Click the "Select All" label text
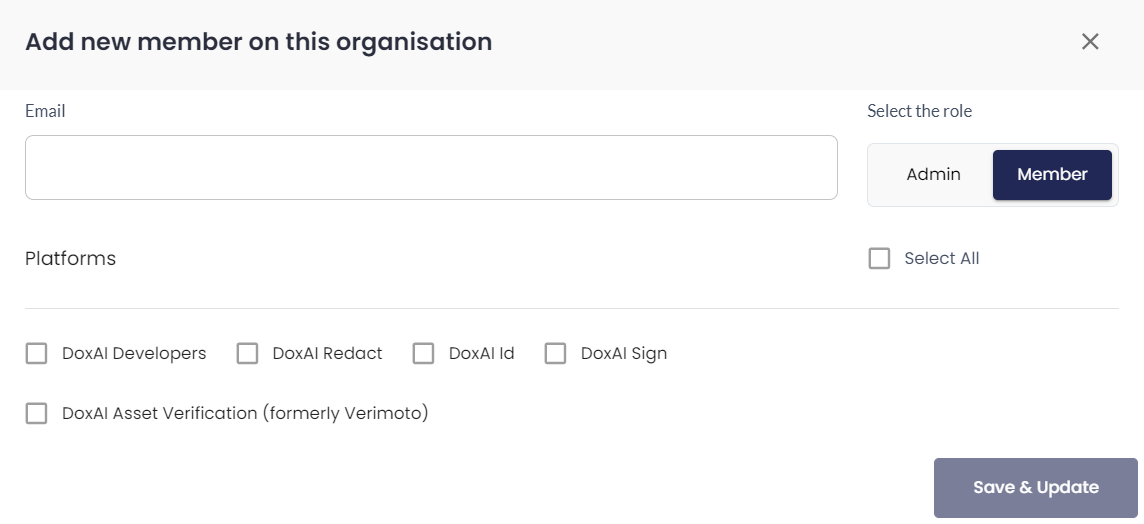 click(x=941, y=259)
